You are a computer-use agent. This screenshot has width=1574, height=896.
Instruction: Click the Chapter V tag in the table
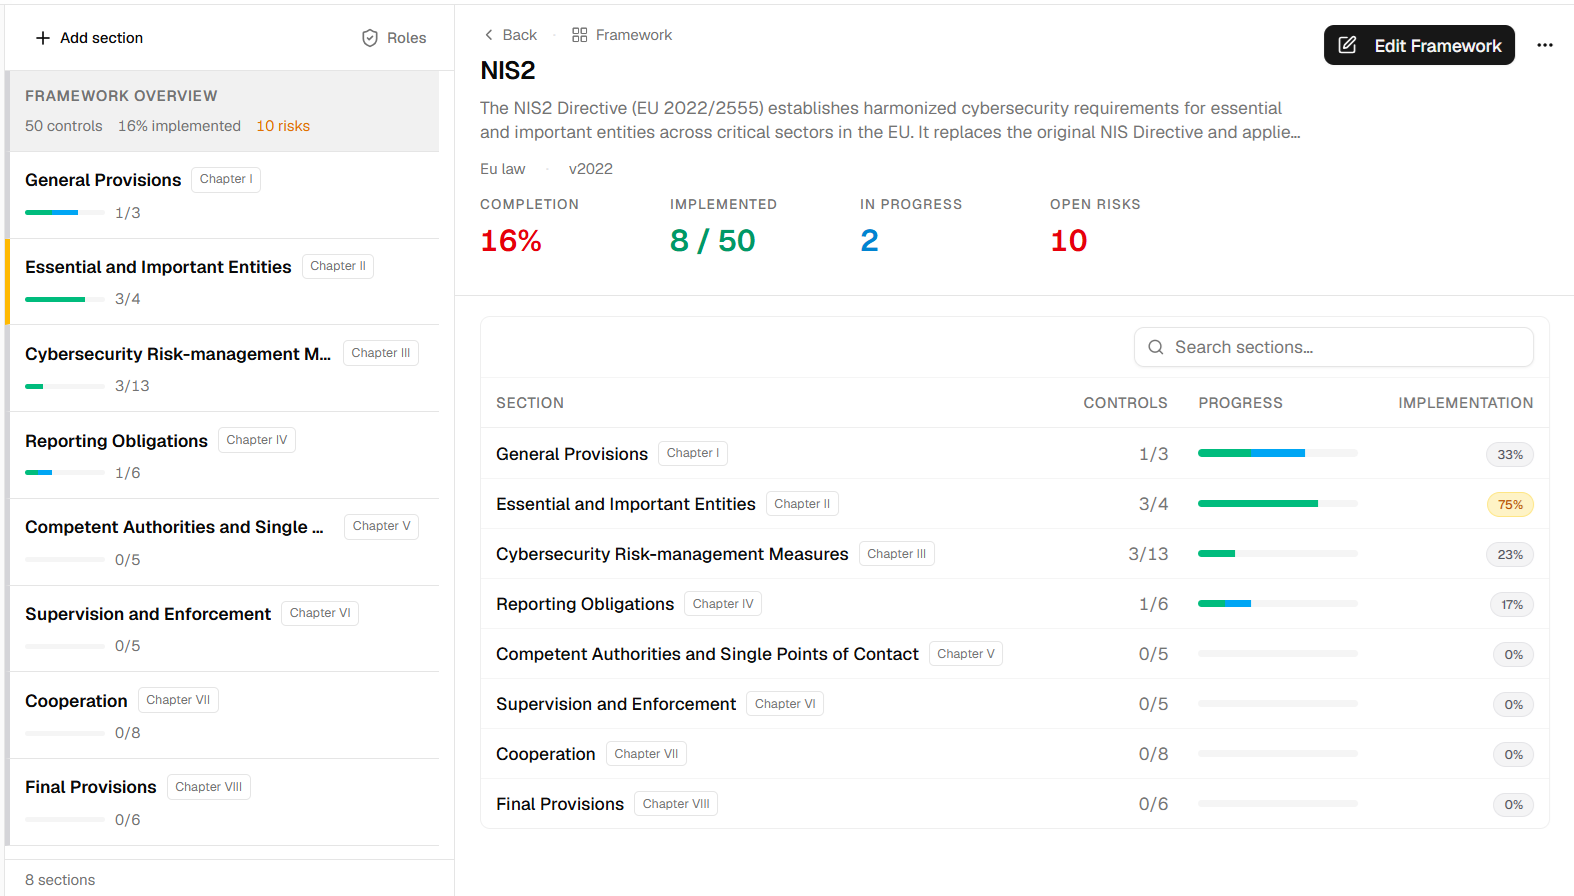pos(966,654)
